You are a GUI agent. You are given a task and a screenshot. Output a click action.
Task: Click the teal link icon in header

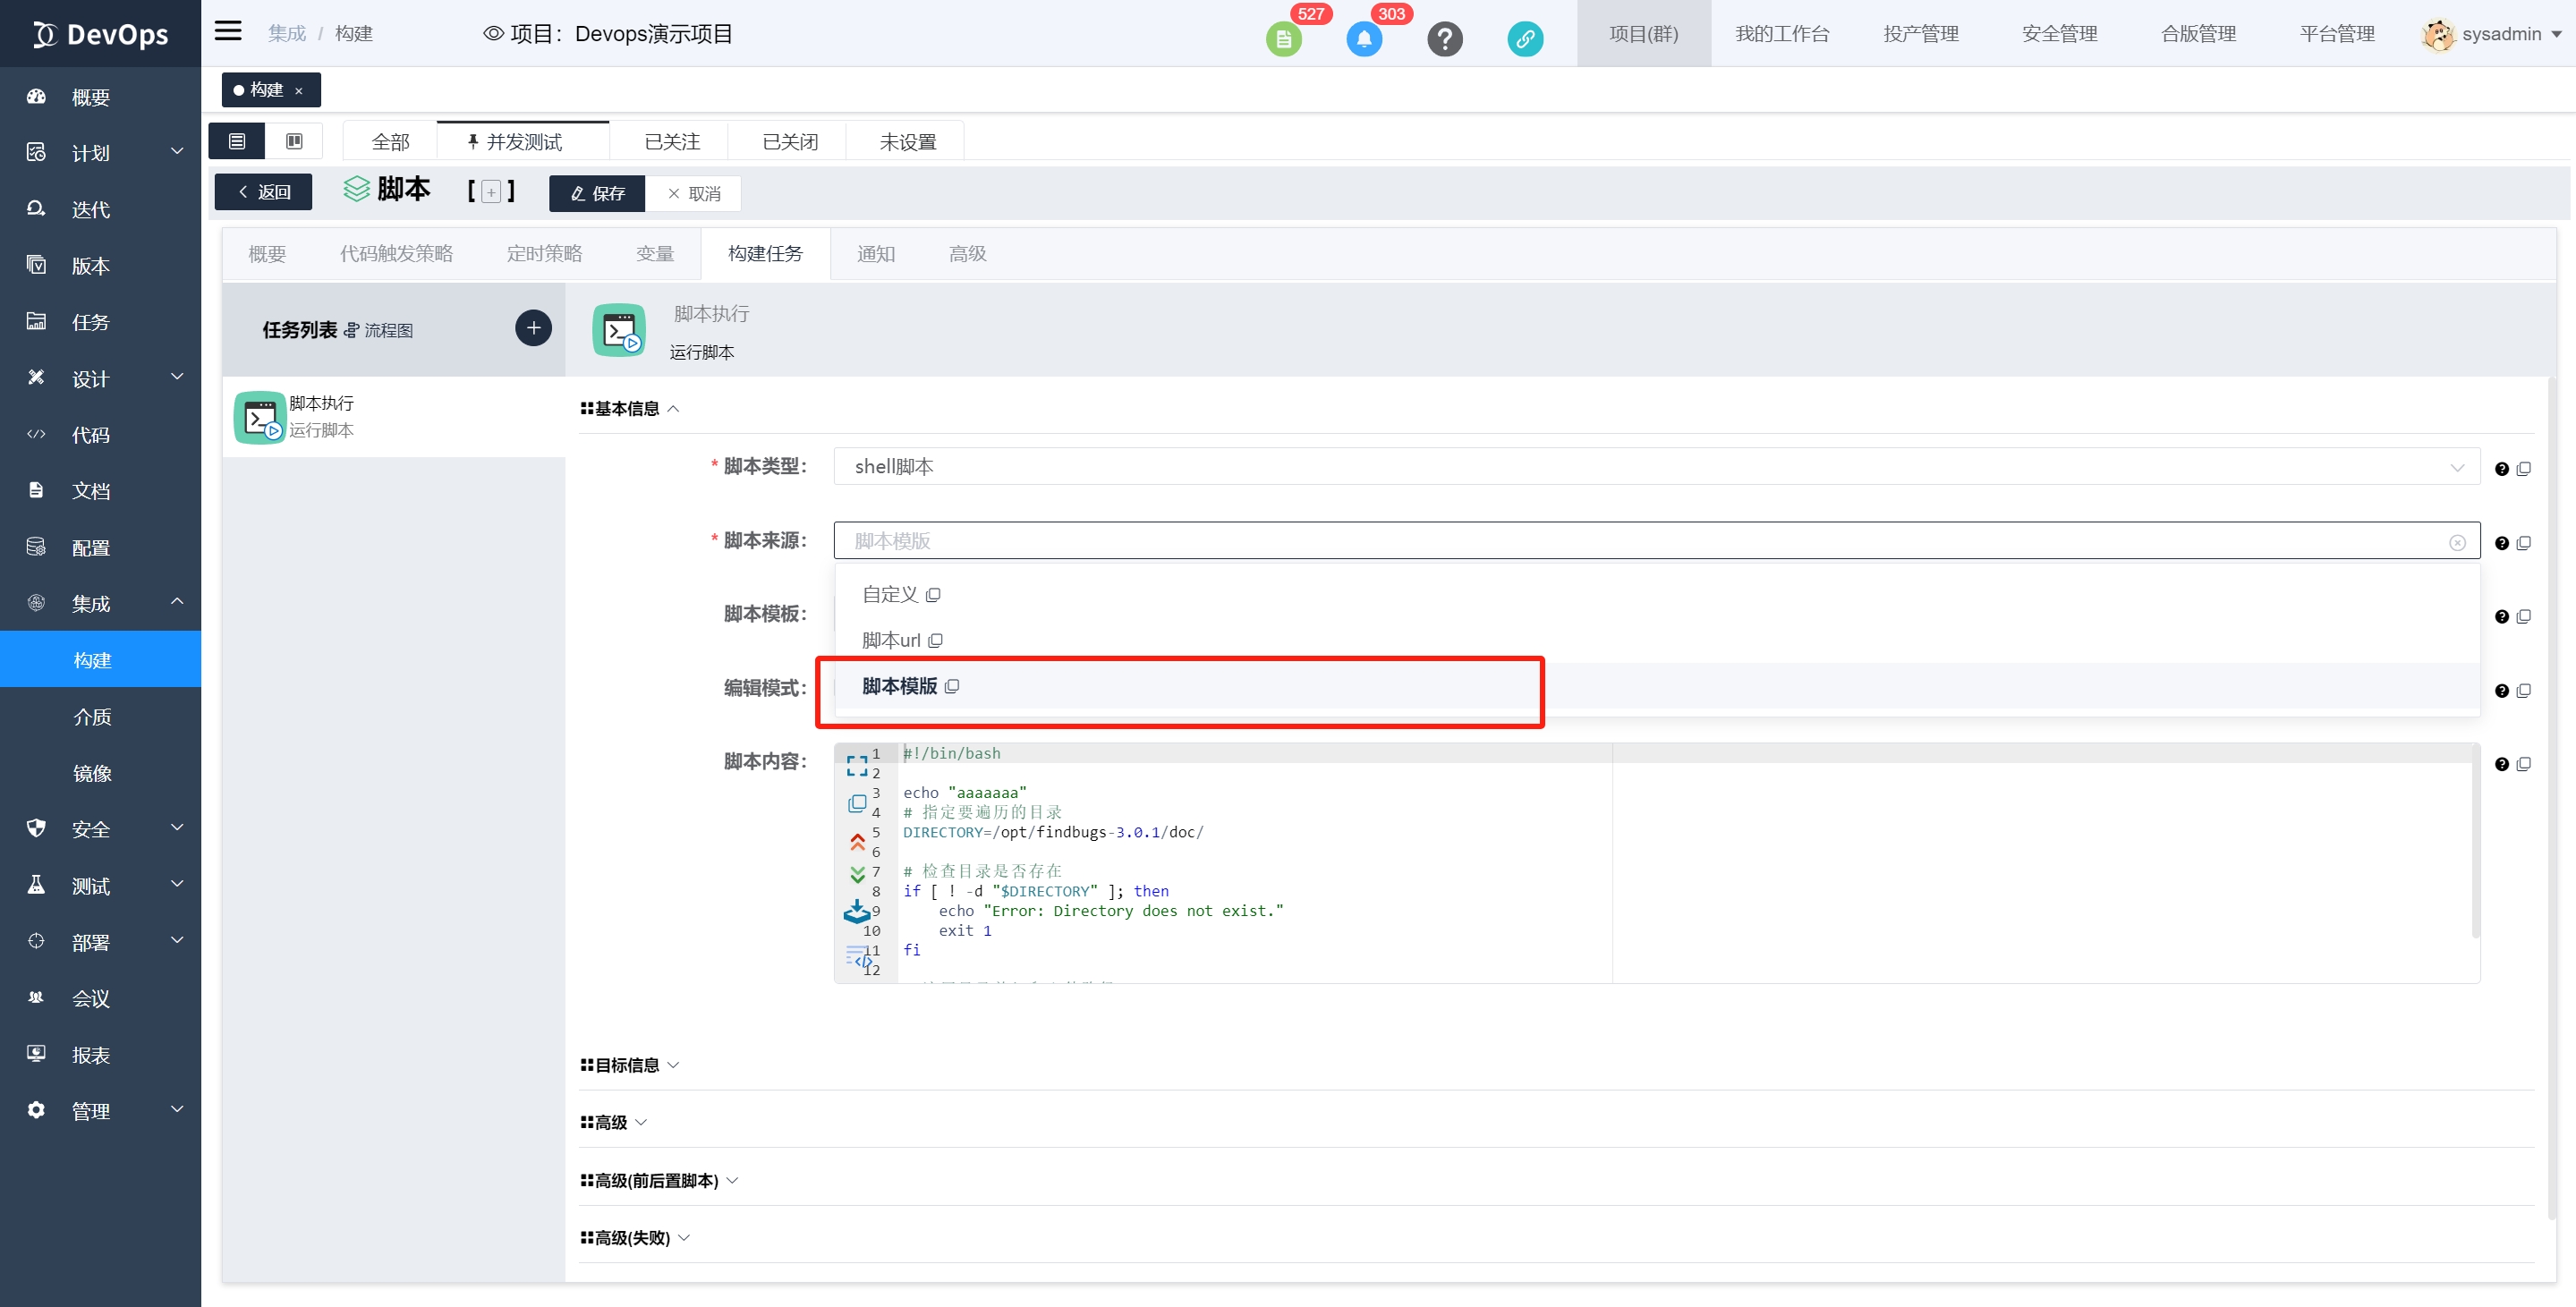[1524, 40]
